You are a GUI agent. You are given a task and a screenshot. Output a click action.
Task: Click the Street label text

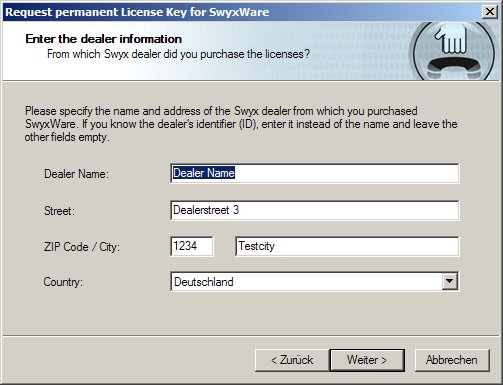(x=59, y=211)
